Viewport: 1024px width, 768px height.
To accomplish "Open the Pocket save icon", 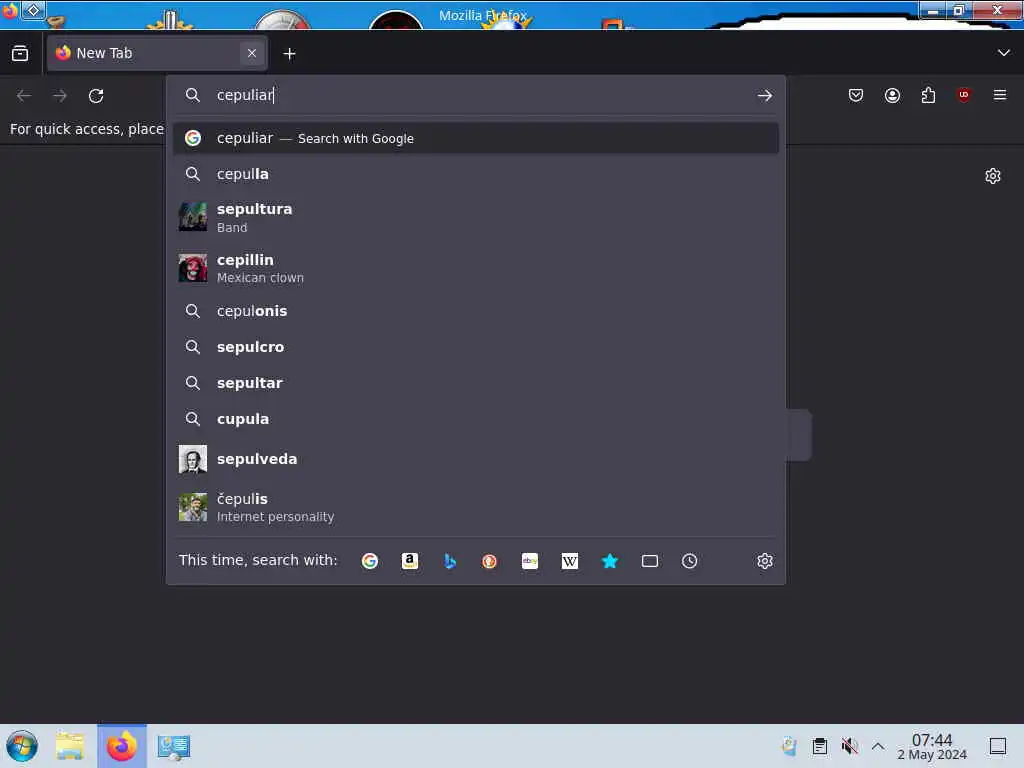I will pyautogui.click(x=856, y=95).
